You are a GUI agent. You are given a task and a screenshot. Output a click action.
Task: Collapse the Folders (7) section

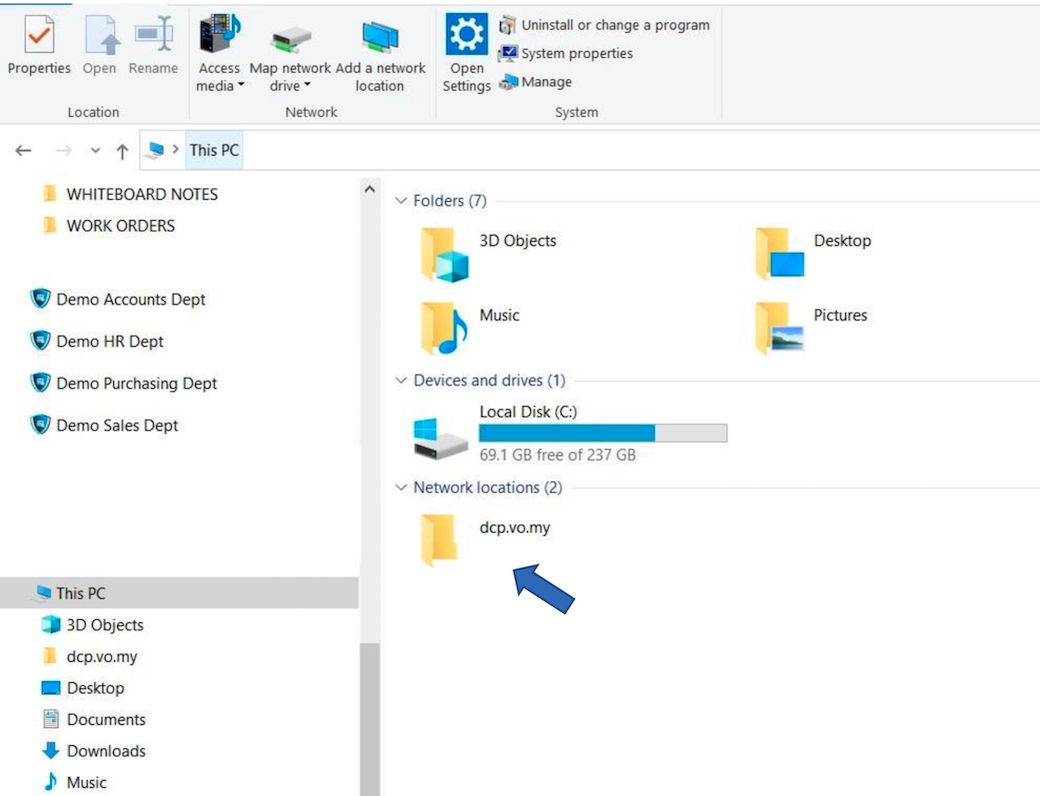402,201
